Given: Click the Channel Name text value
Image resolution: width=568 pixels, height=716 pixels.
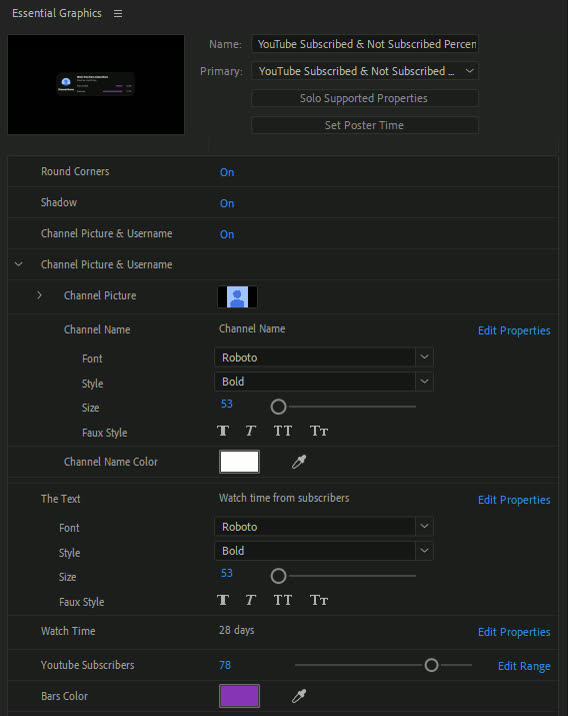Looking at the screenshot, I should coord(252,328).
